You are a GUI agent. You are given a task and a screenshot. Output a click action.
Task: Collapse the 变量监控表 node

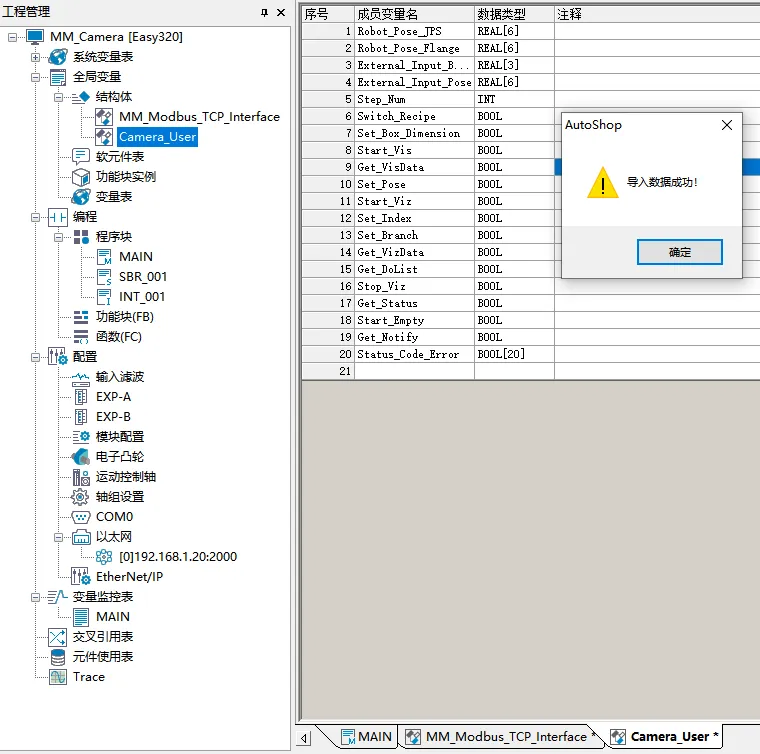(x=35, y=597)
